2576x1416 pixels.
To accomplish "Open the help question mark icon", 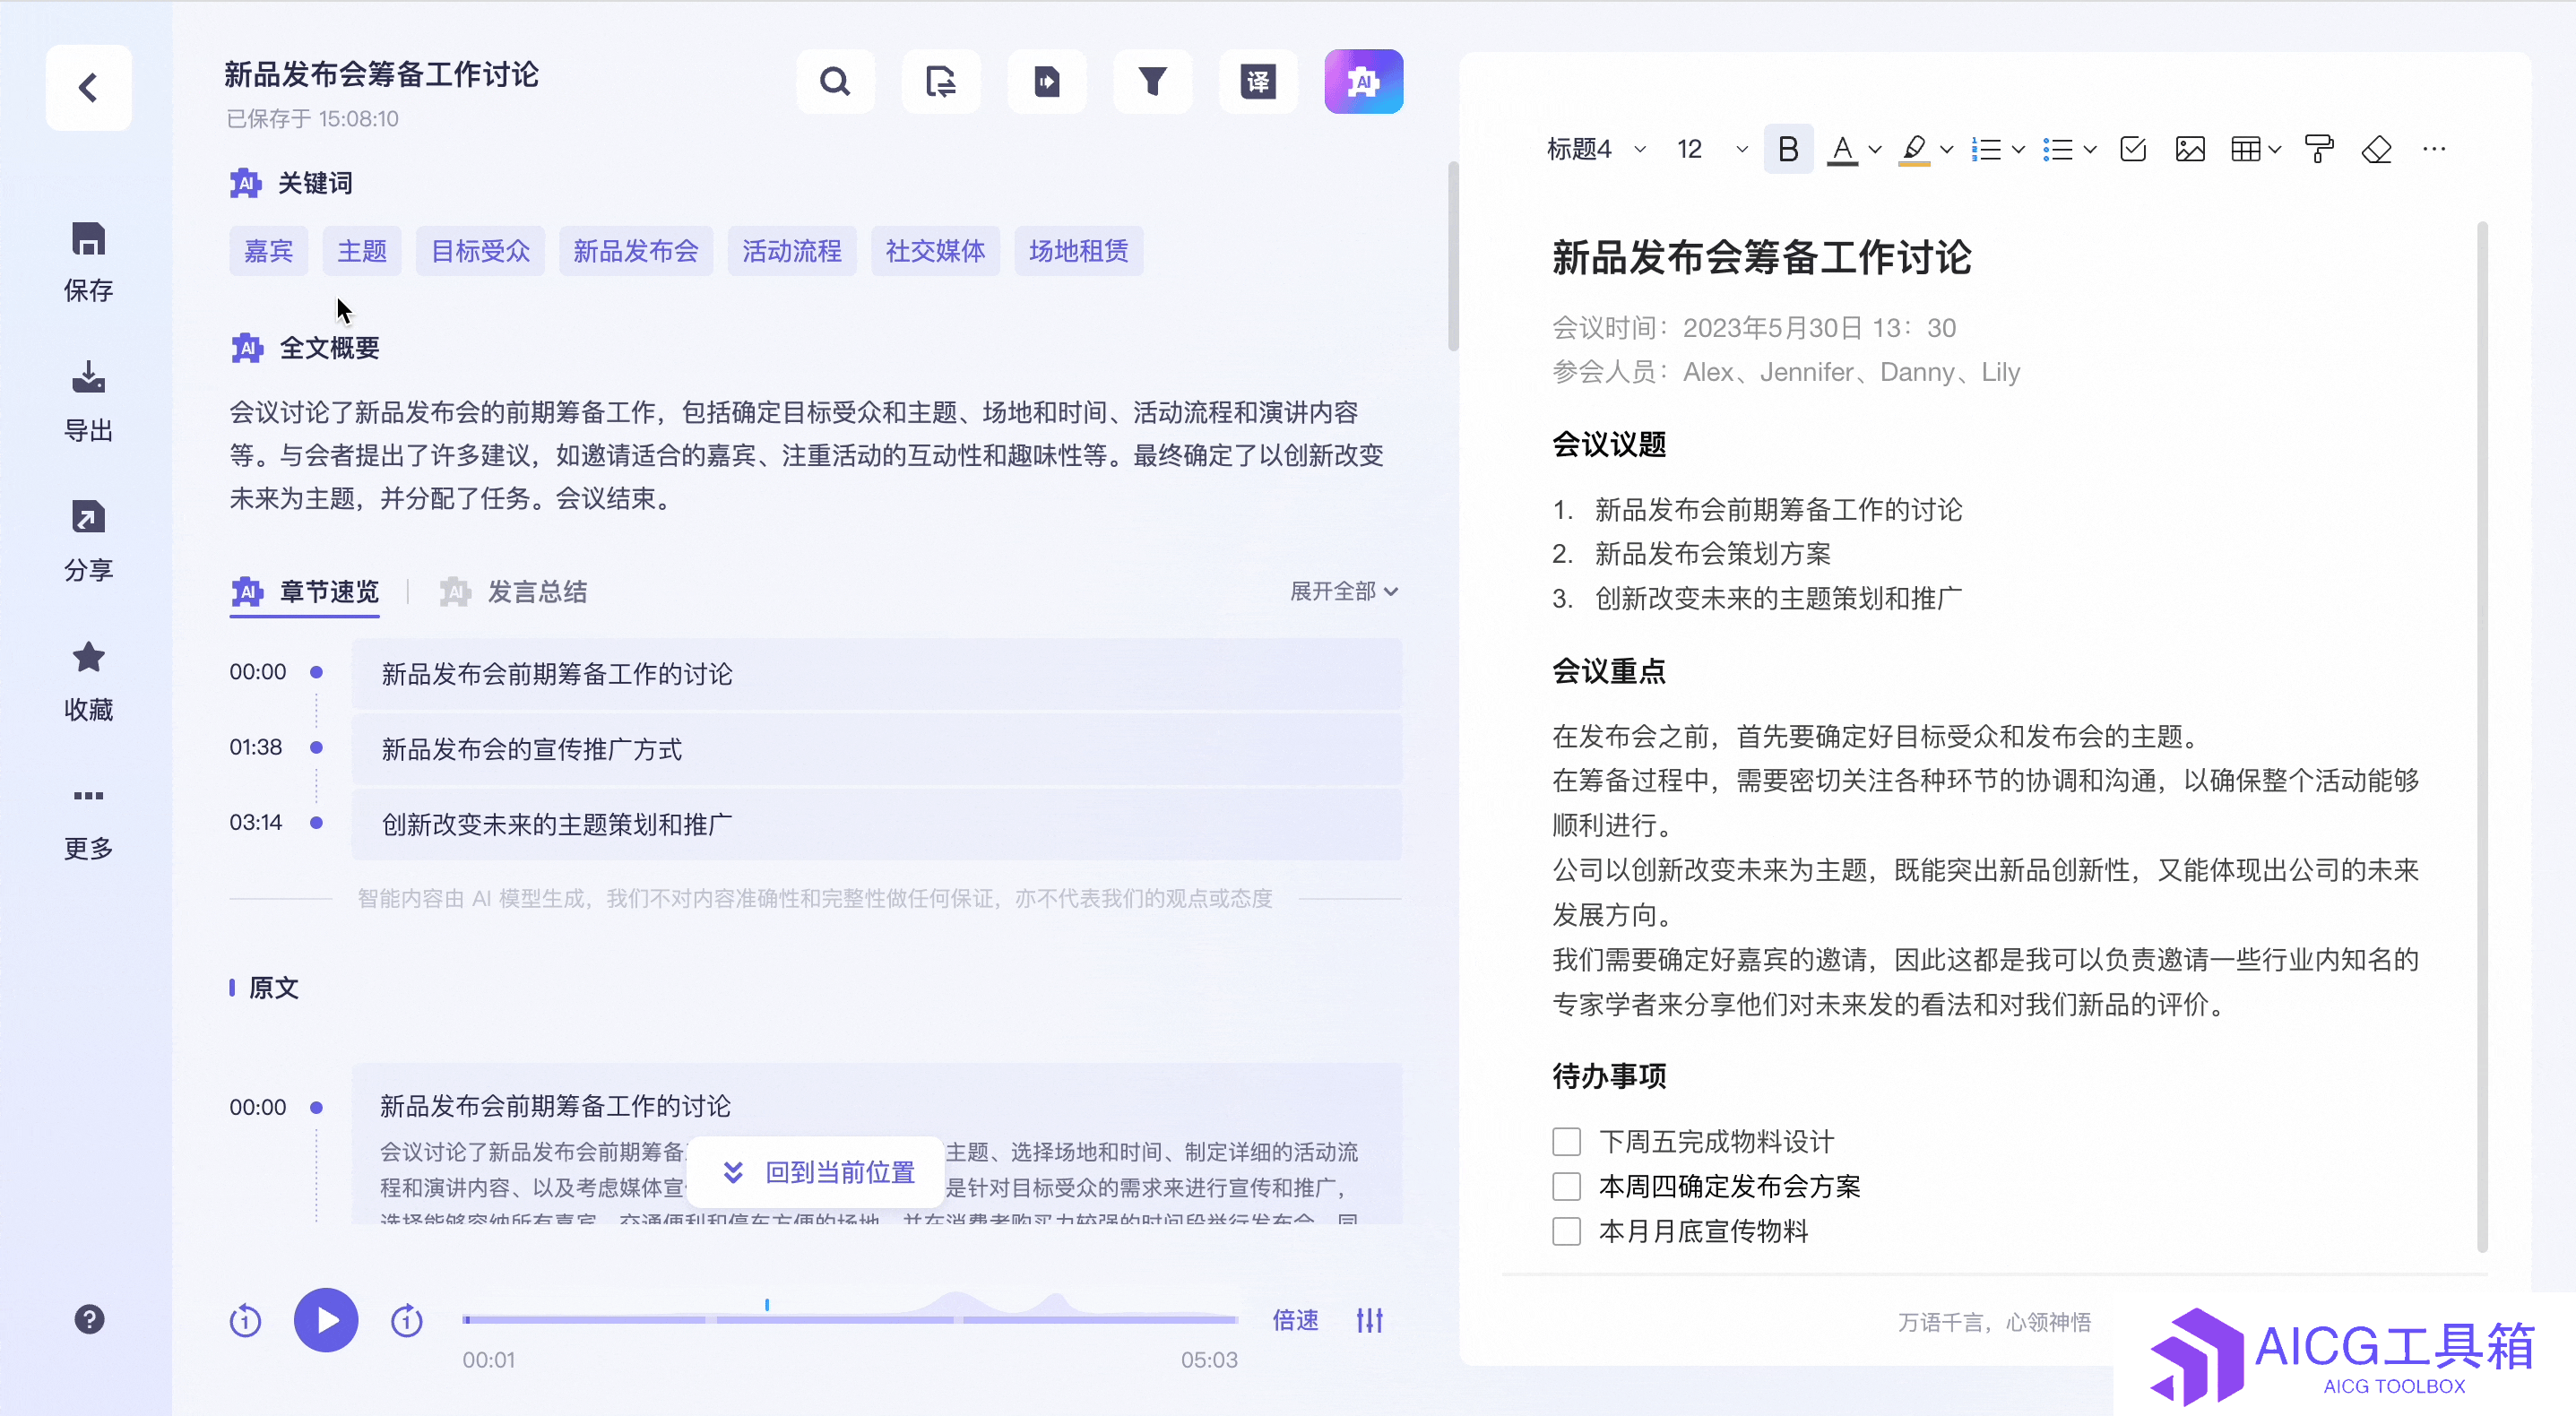I will tap(89, 1319).
